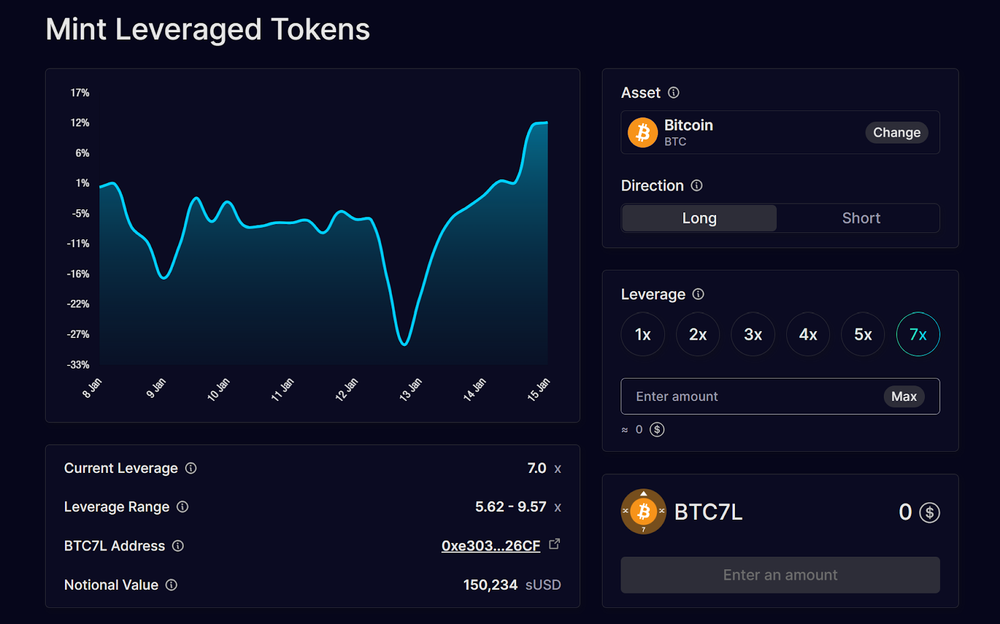Click the Current Leverage info icon
Viewport: 1000px width, 624px height.
coord(191,468)
